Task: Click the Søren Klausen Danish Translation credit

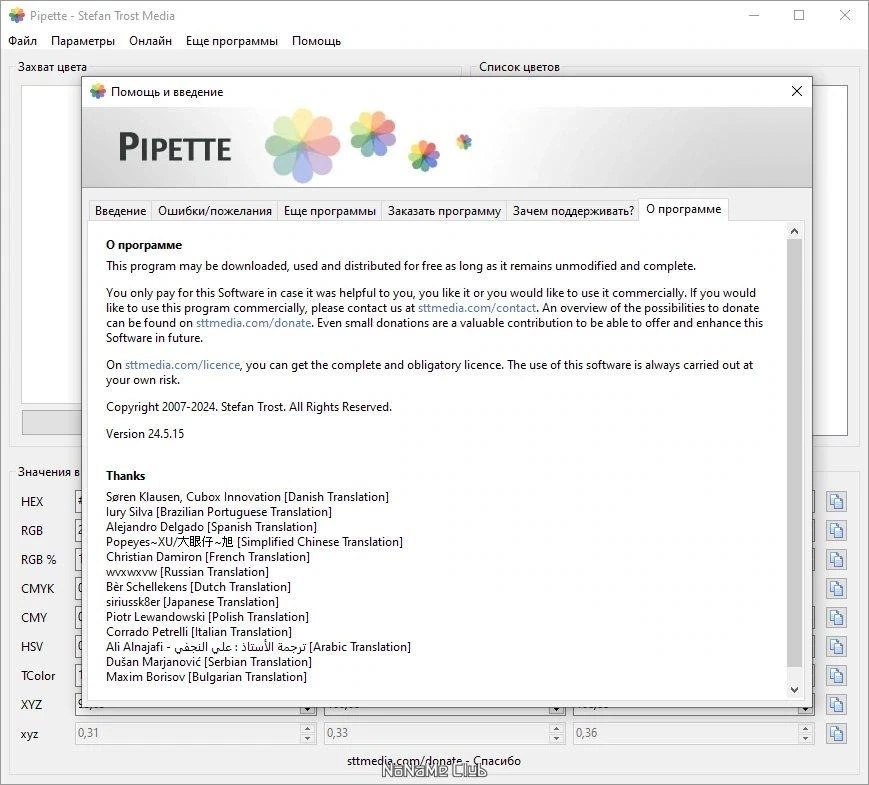Action: 247,497
